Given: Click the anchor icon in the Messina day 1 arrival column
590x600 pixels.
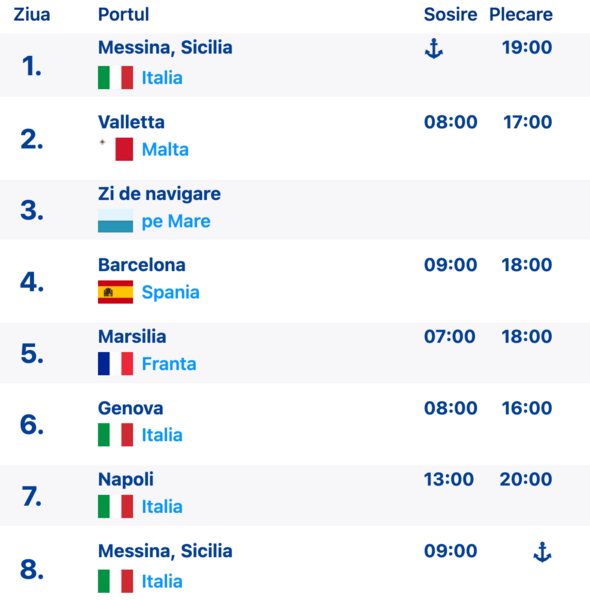Looking at the screenshot, I should point(434,49).
